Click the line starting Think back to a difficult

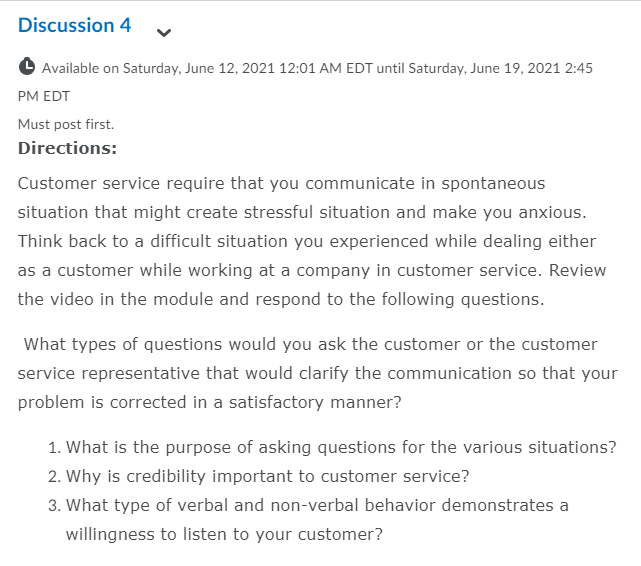point(307,242)
